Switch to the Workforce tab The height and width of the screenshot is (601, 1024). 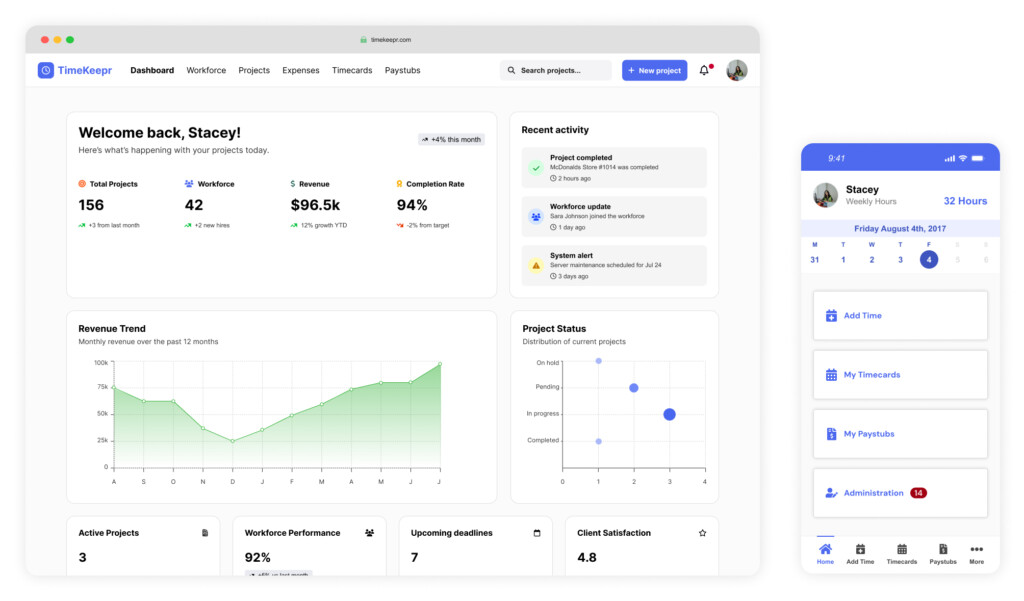[206, 71]
